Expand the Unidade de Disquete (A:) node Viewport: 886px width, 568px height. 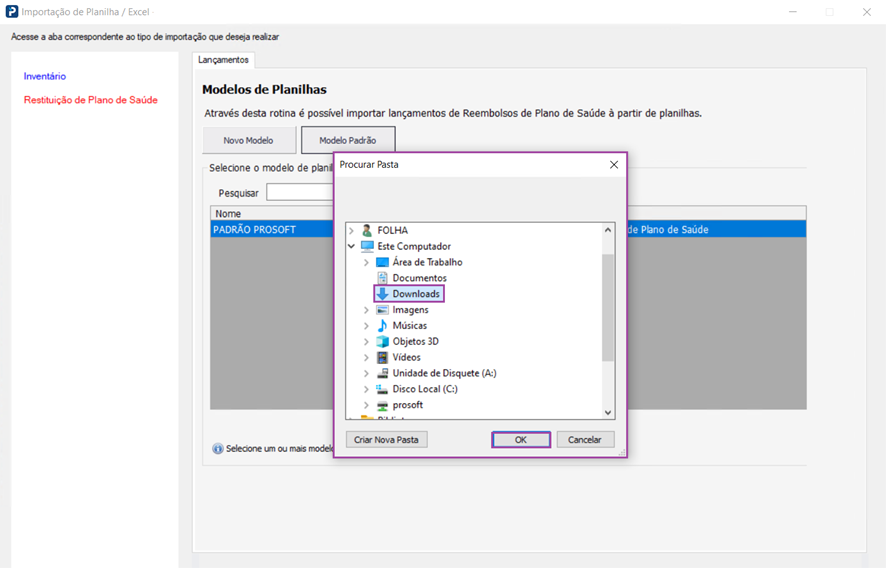(x=366, y=373)
